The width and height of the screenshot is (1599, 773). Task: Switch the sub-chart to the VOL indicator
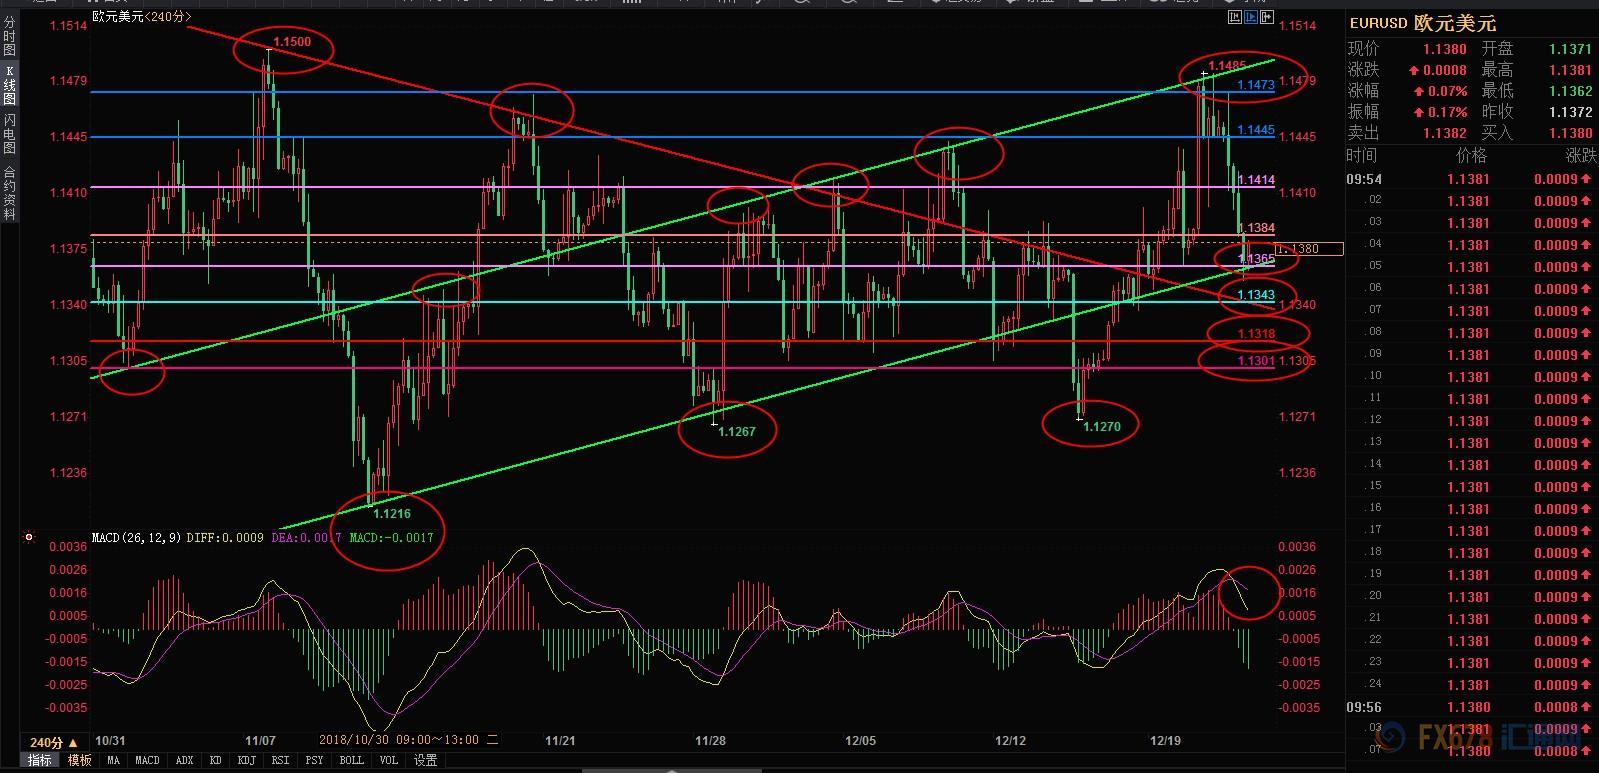389,760
